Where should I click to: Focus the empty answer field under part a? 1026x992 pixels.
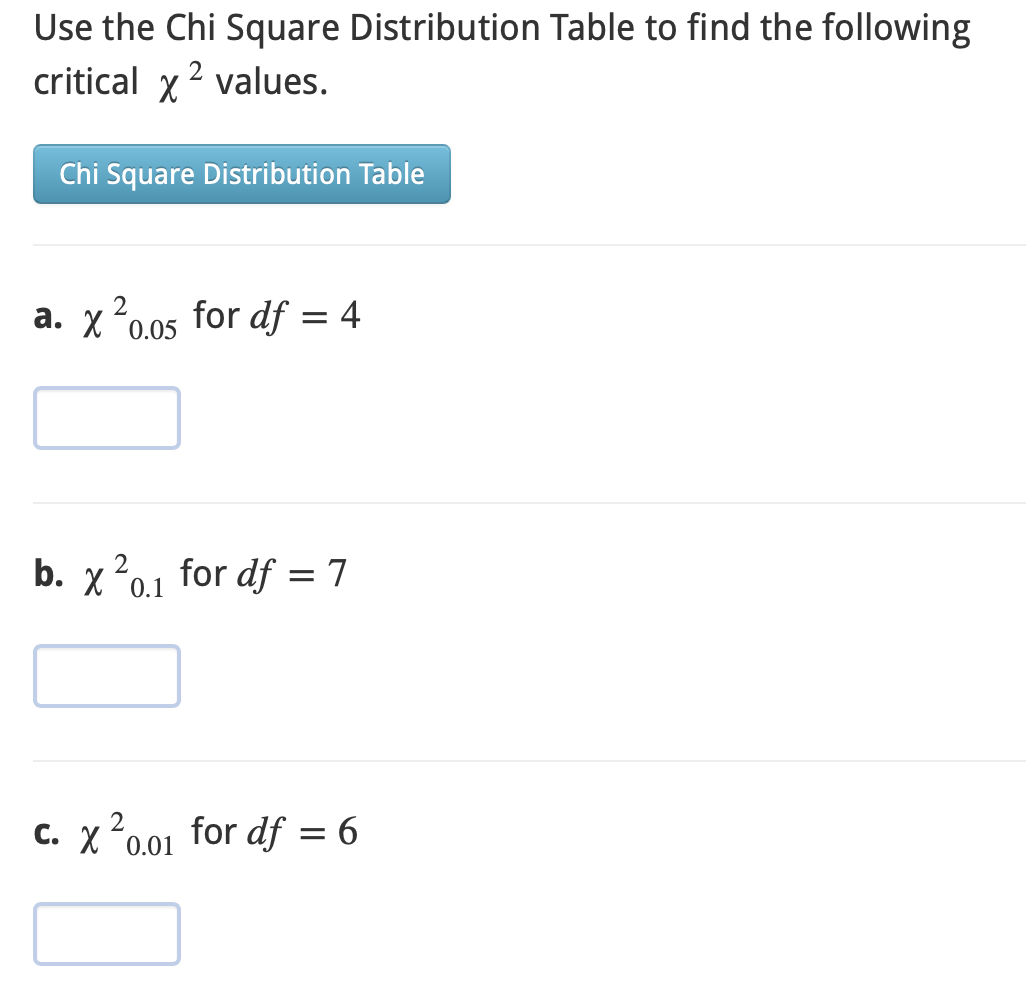(x=107, y=417)
